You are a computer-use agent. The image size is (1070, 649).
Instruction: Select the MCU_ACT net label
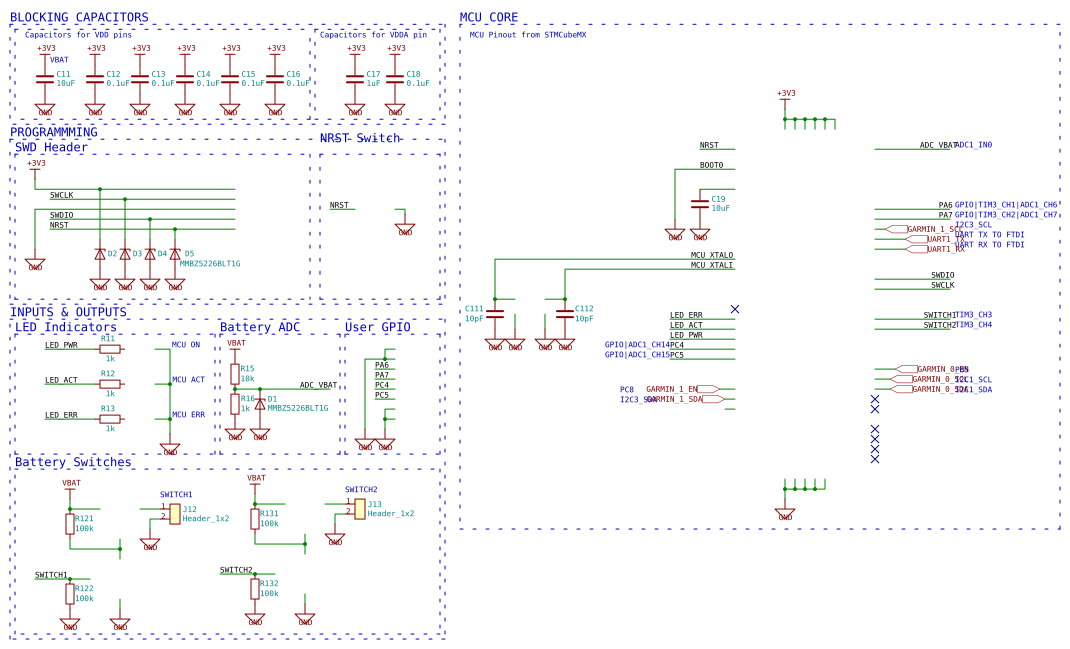coord(188,380)
